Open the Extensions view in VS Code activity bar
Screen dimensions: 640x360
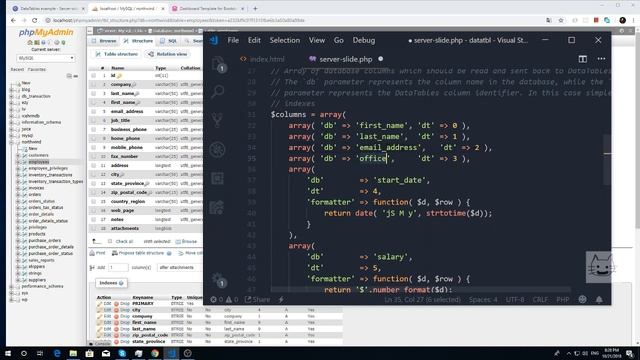(x=218, y=178)
